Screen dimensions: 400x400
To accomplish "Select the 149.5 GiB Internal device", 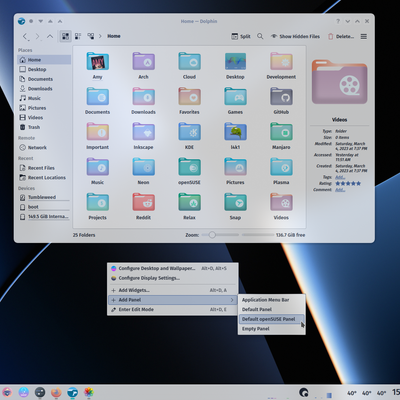I will point(44,217).
